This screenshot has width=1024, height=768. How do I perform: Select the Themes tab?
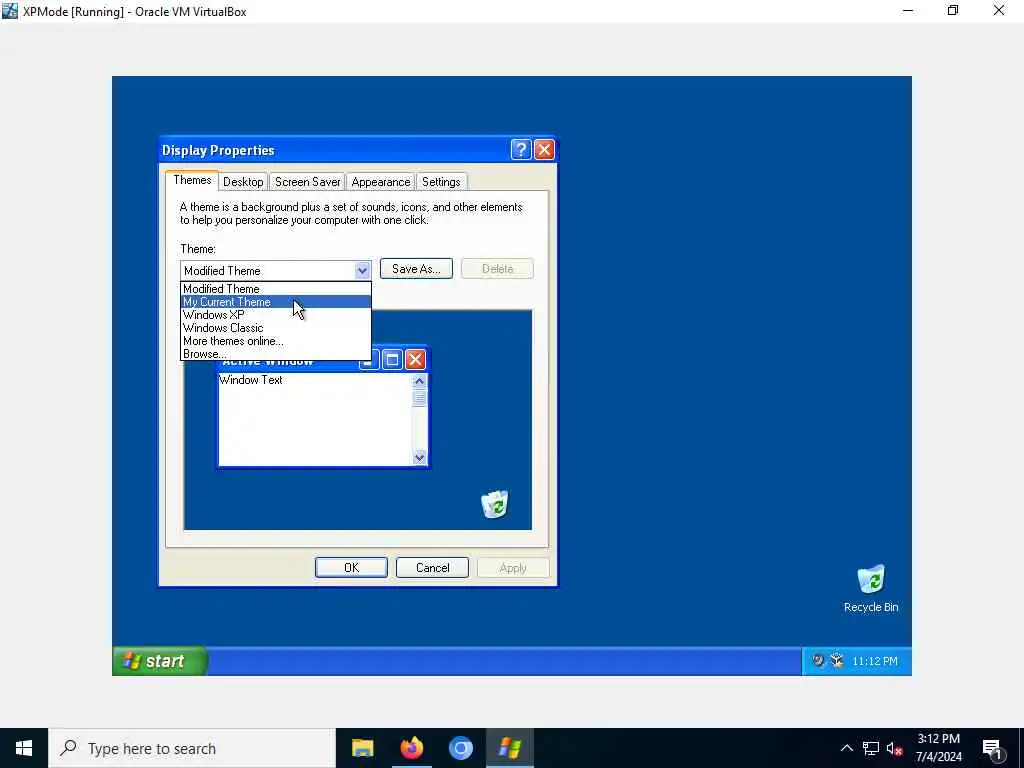[x=192, y=180]
